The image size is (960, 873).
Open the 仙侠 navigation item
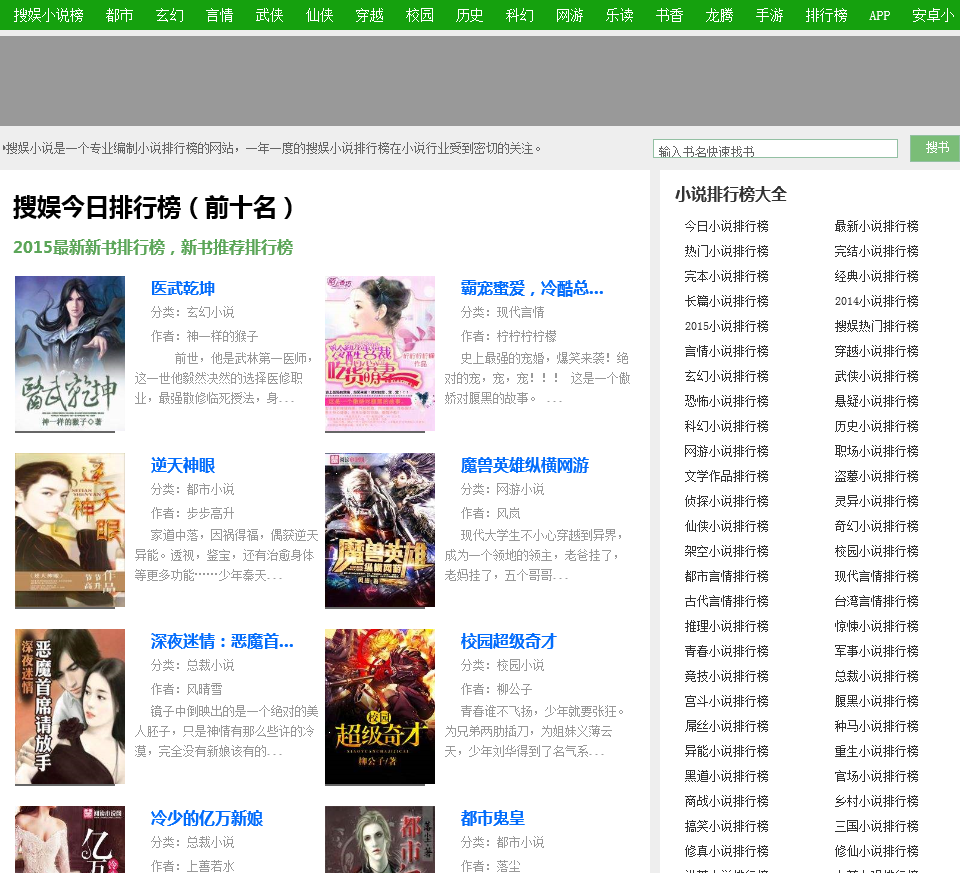click(320, 15)
